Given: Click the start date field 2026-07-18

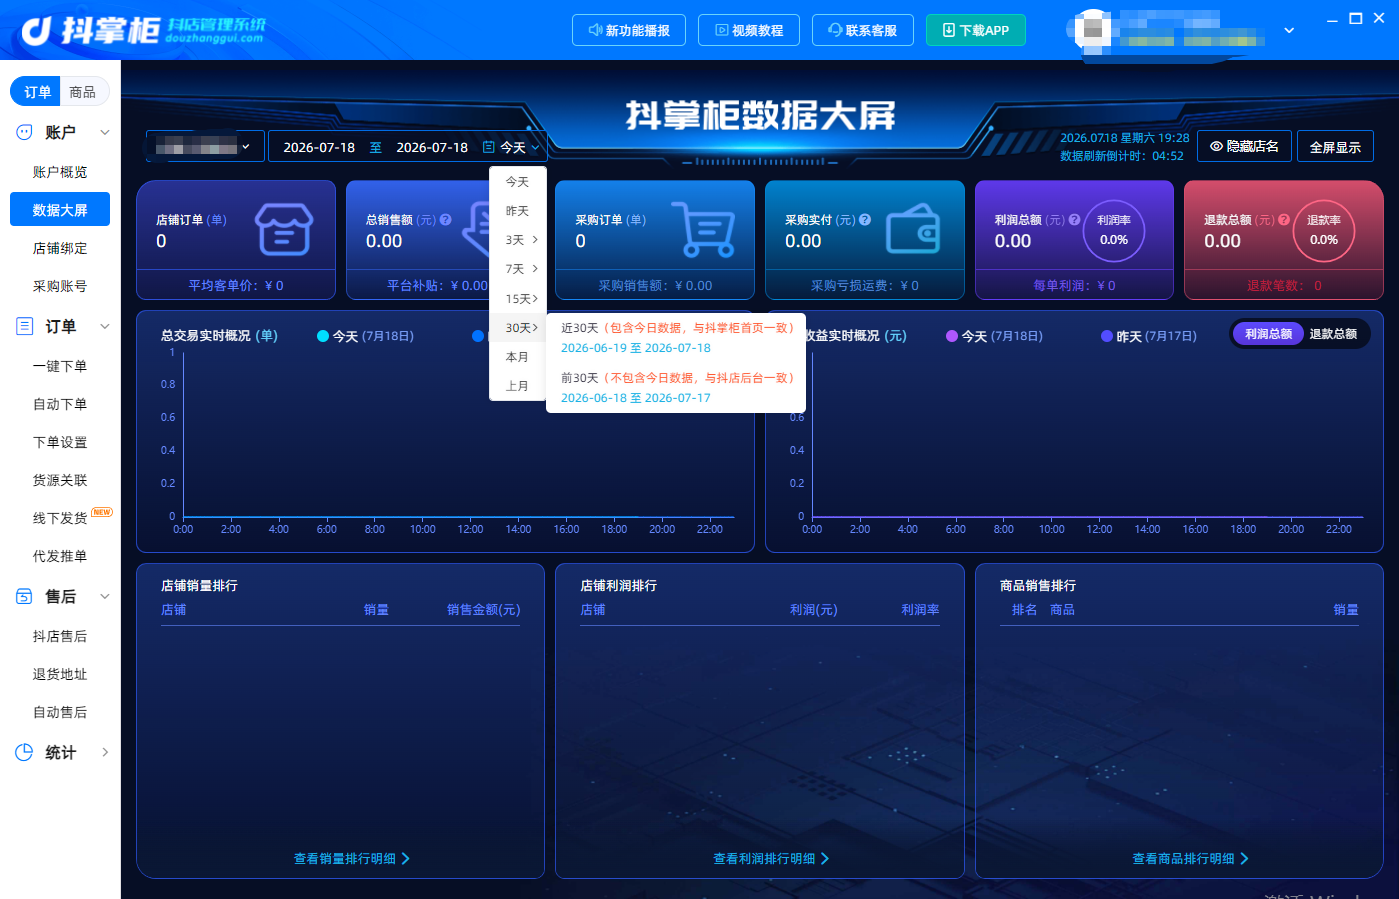Looking at the screenshot, I should click(319, 147).
